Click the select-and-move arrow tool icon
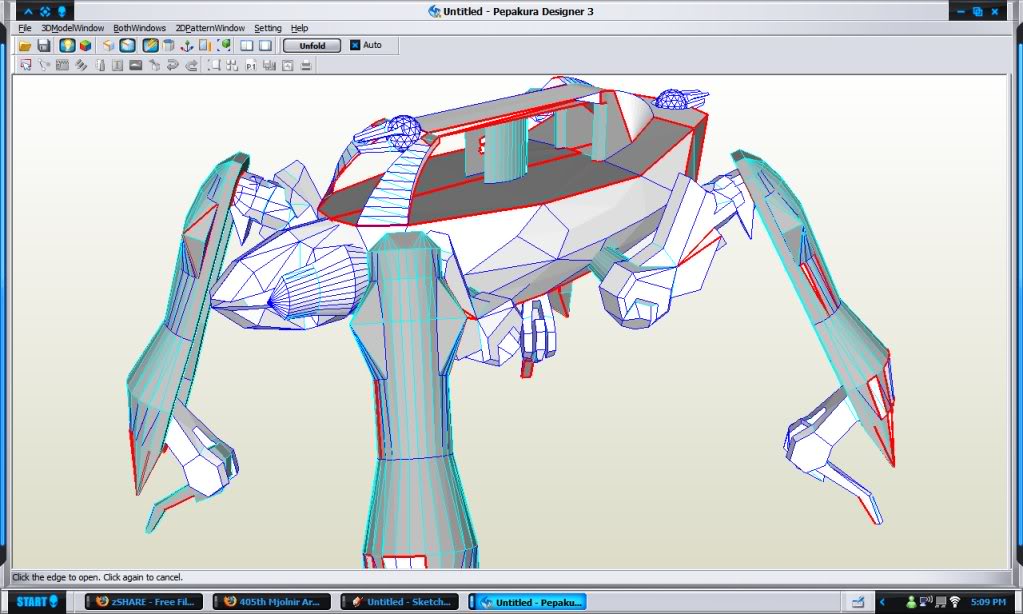The height and width of the screenshot is (614, 1023). (25, 66)
